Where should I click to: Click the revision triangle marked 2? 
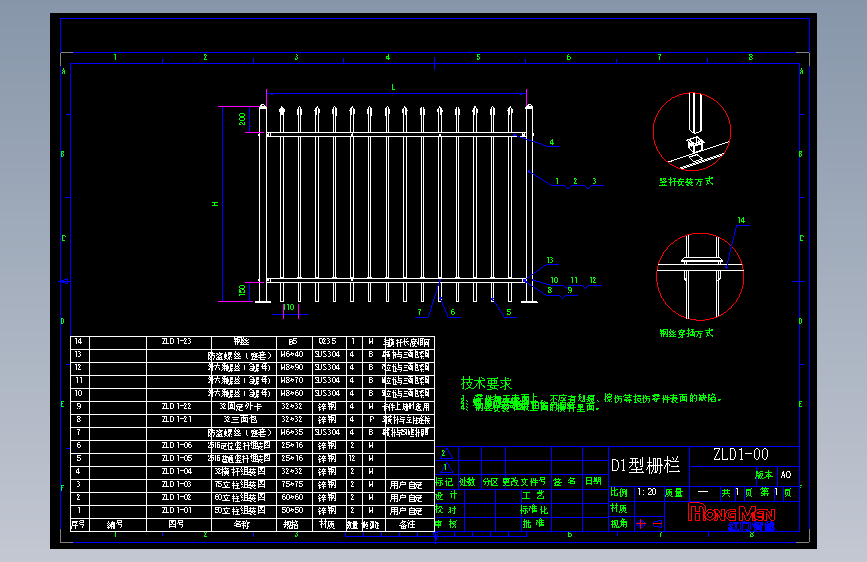(x=445, y=454)
